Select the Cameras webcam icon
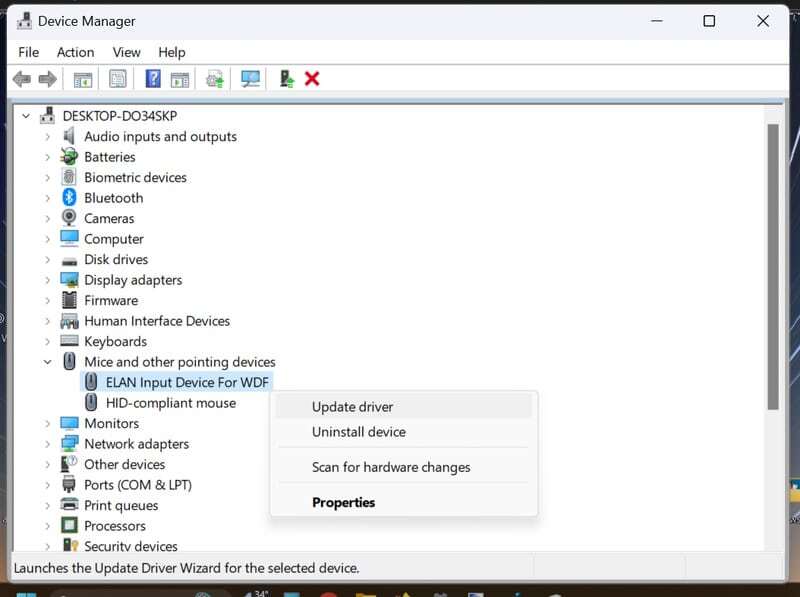 [x=69, y=218]
